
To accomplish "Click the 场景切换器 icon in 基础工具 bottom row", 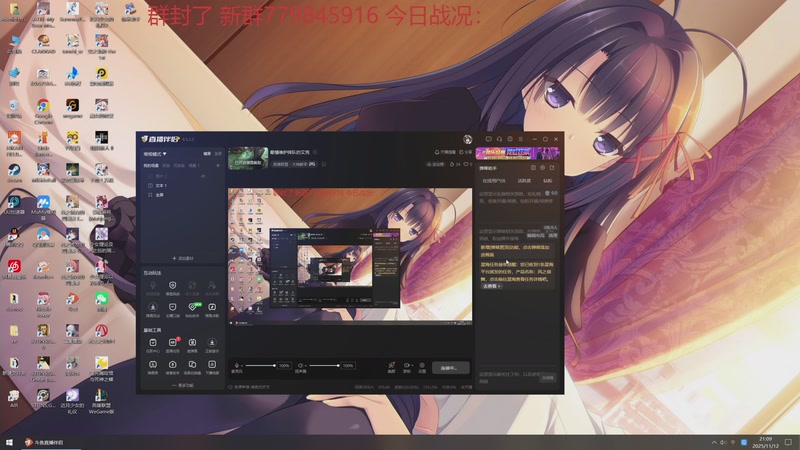I will click(x=192, y=365).
